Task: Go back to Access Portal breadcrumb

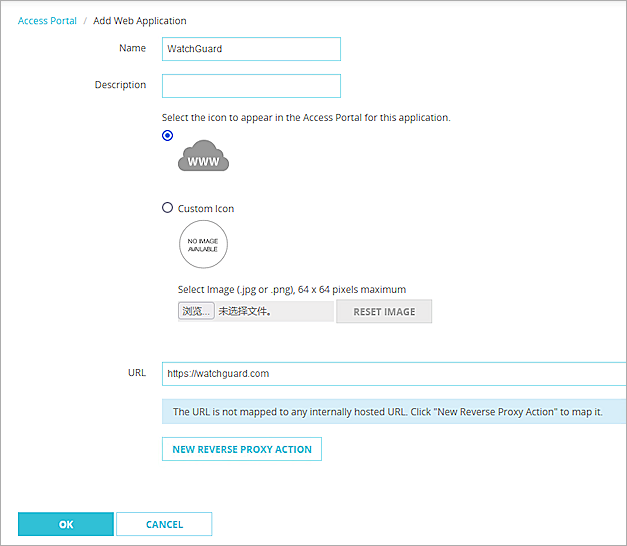Action: (x=47, y=21)
